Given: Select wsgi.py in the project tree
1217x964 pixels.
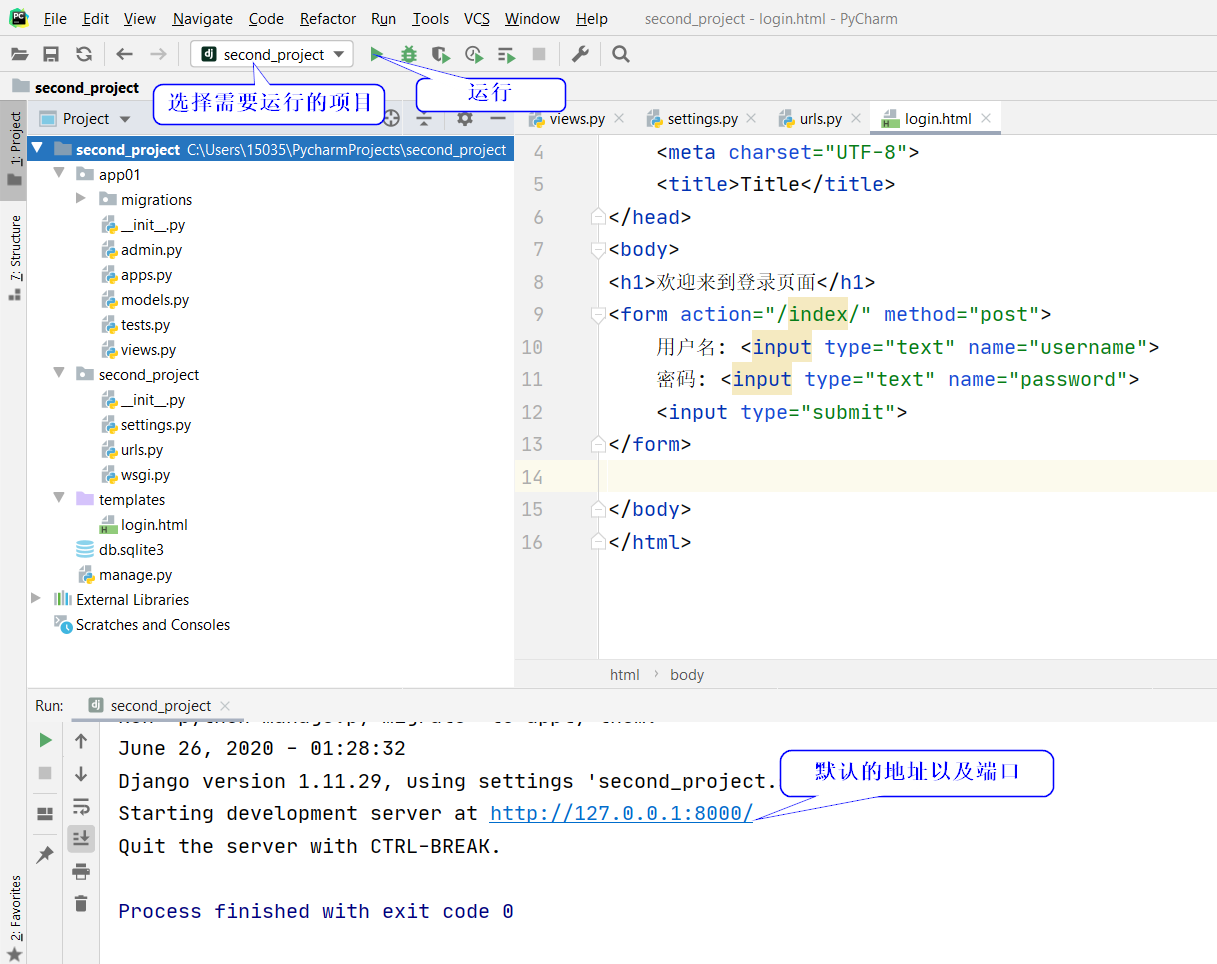Looking at the screenshot, I should pyautogui.click(x=145, y=474).
